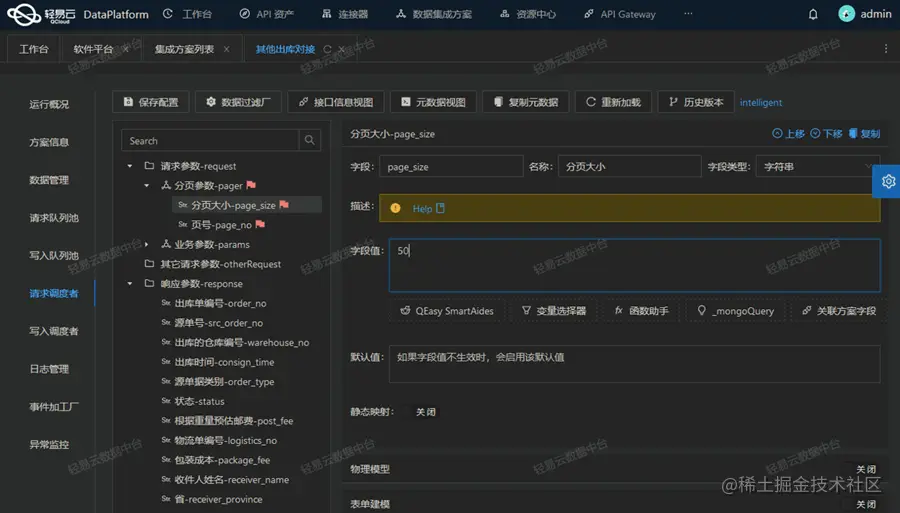This screenshot has height=513, width=900.
Task: Collapse 分页参数-pager node
Action: tap(146, 185)
